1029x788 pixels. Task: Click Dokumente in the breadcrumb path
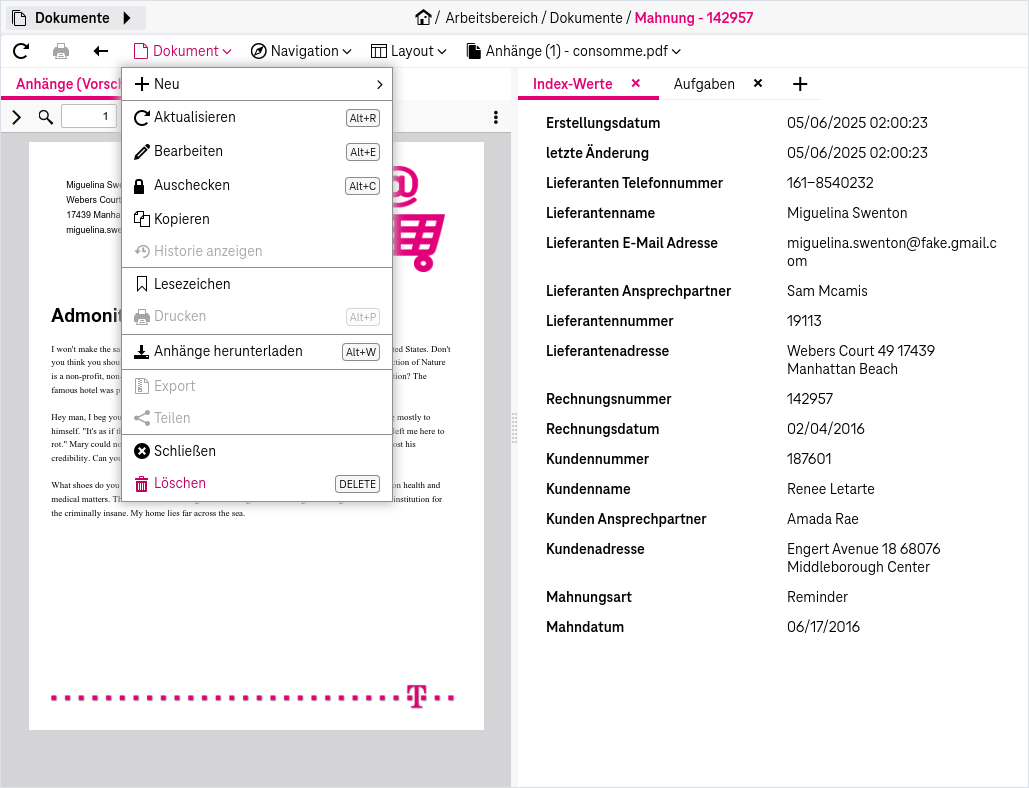586,18
